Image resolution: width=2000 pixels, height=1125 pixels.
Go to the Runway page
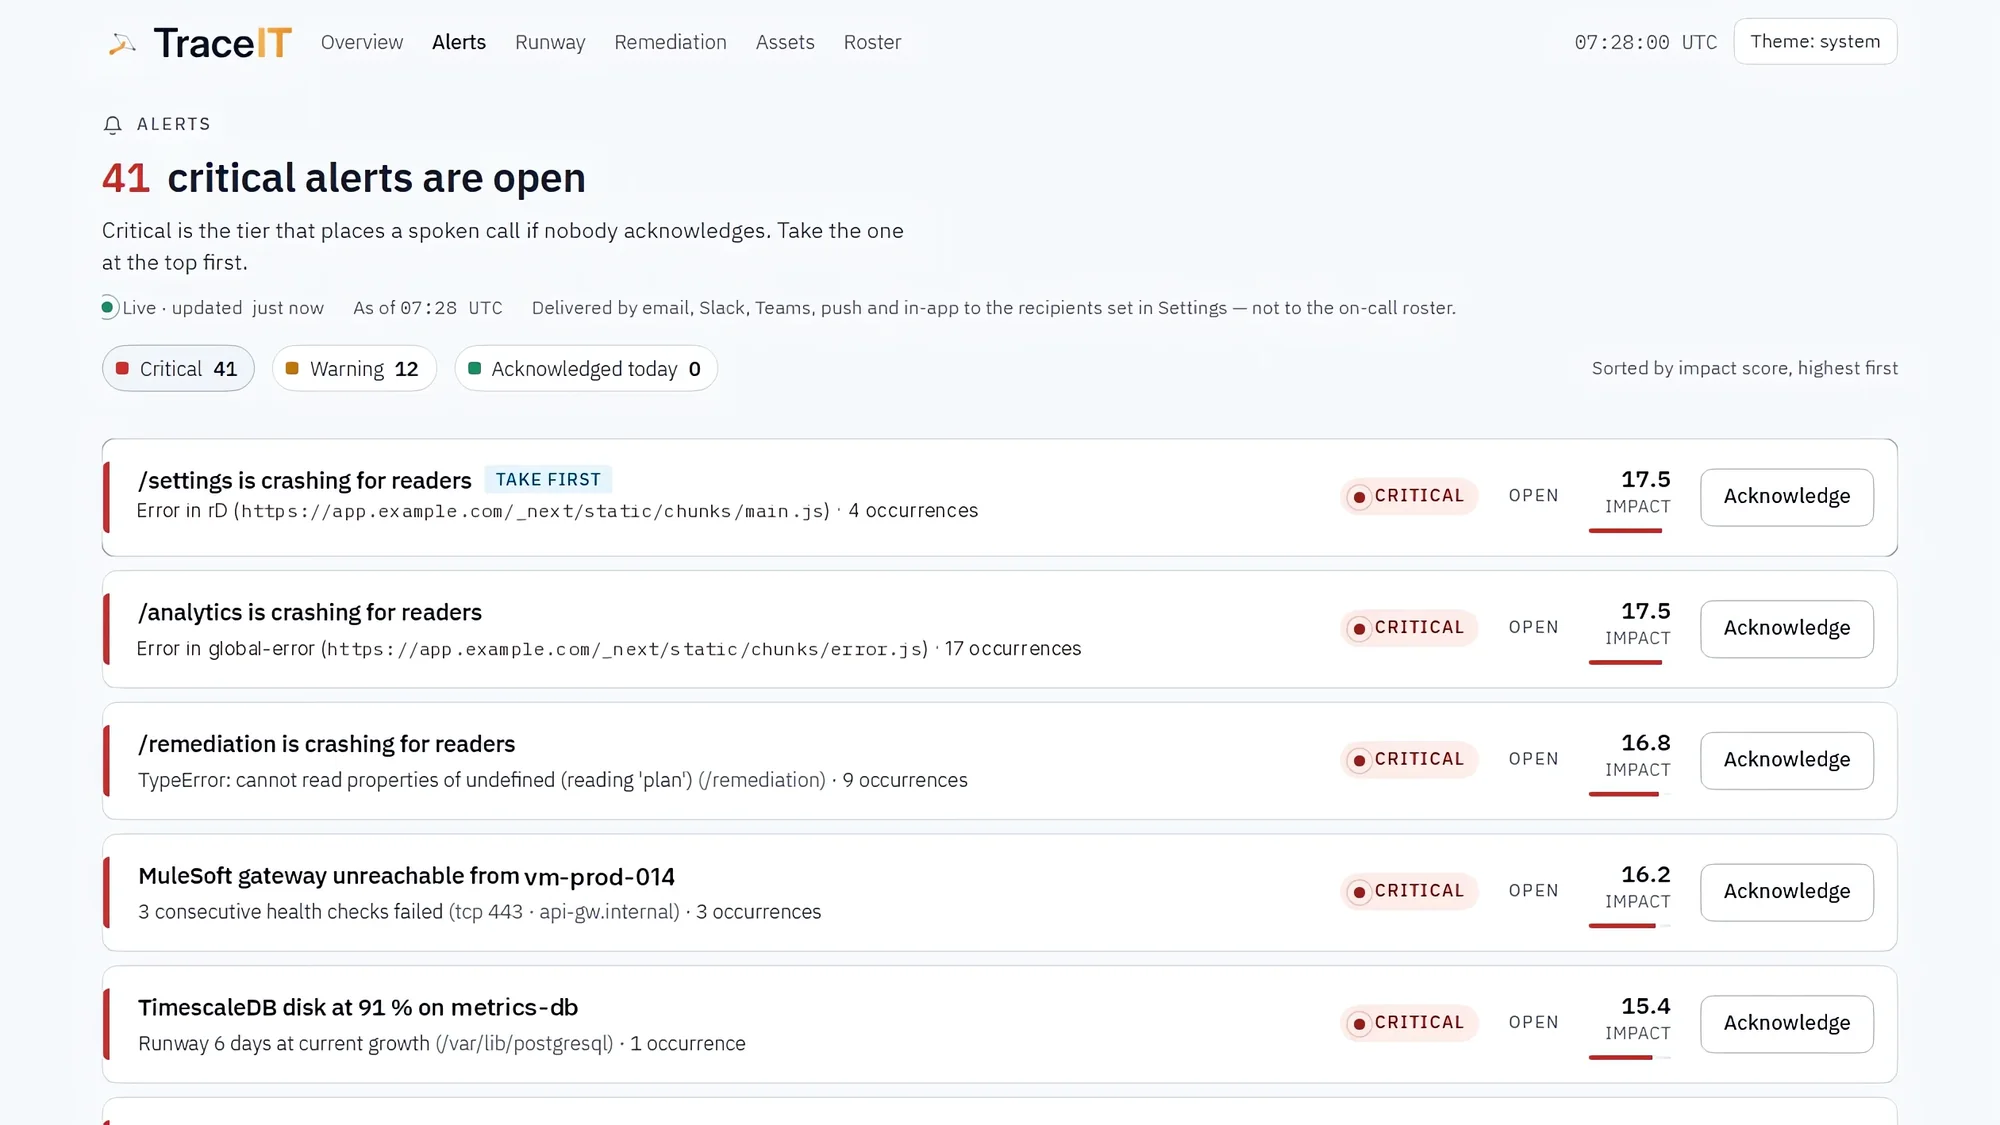[550, 42]
